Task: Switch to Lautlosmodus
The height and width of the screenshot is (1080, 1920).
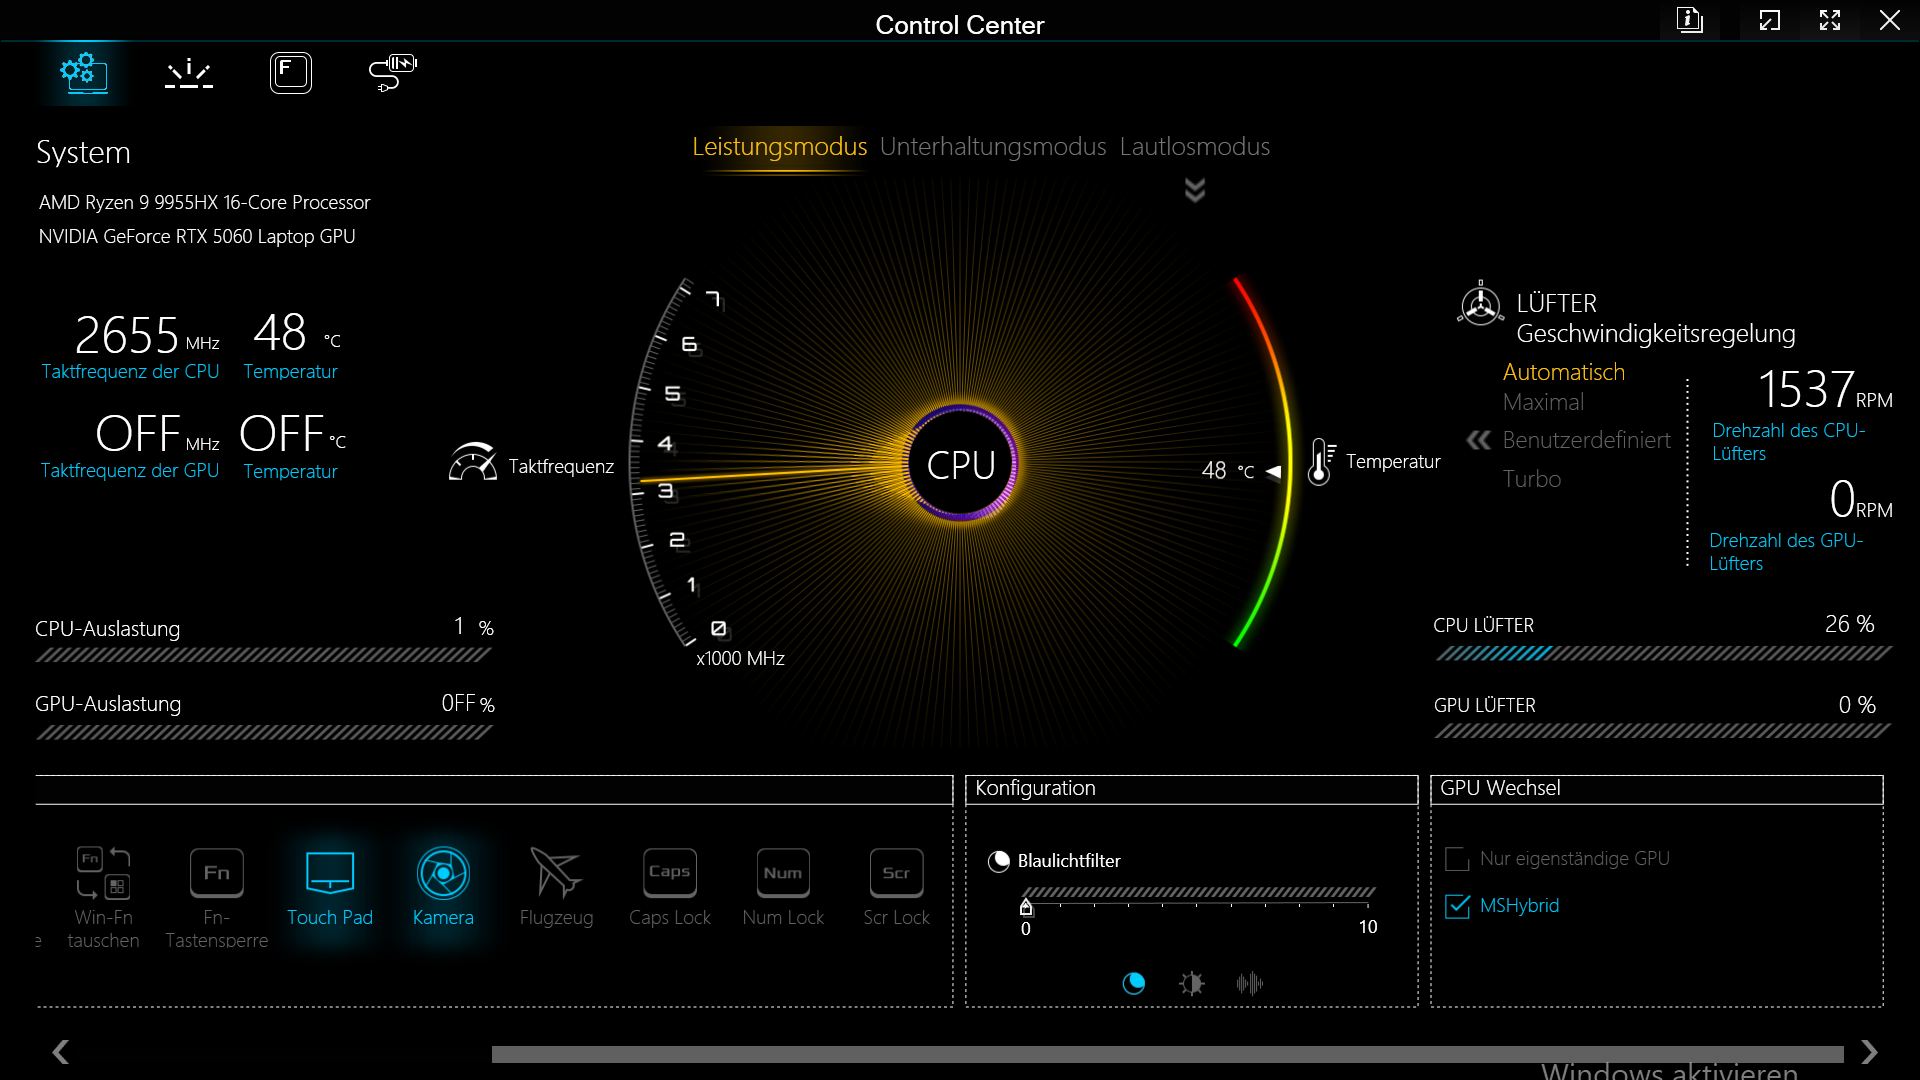Action: pyautogui.click(x=1194, y=147)
